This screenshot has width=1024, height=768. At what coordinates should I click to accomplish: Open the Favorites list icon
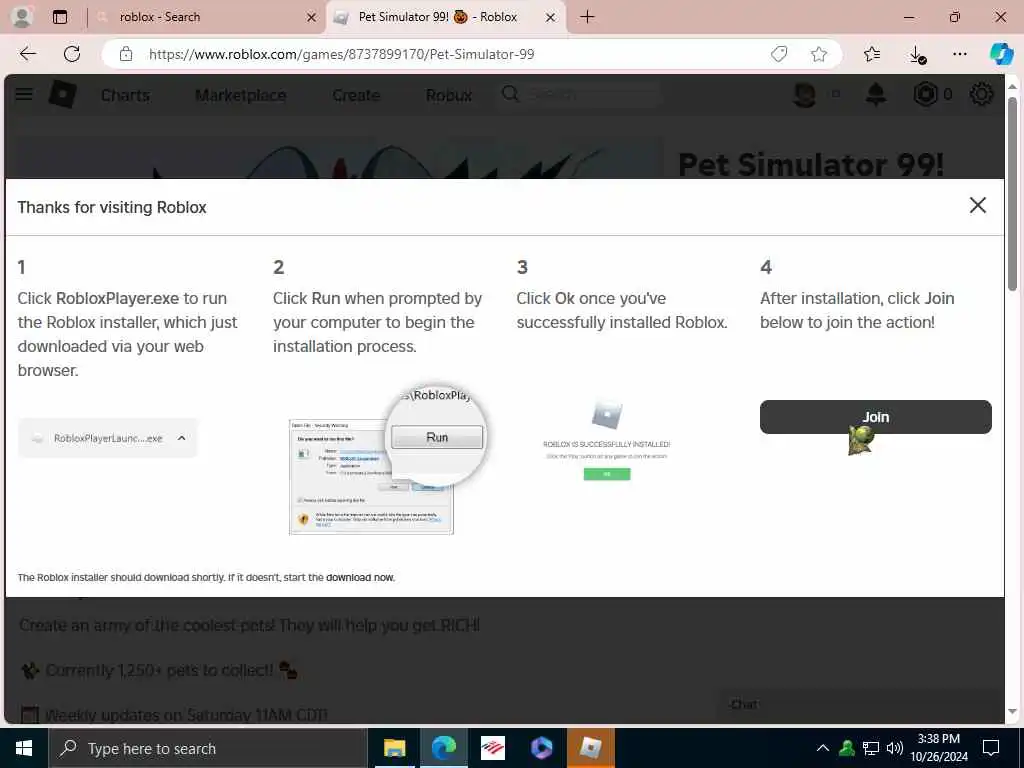[x=872, y=54]
